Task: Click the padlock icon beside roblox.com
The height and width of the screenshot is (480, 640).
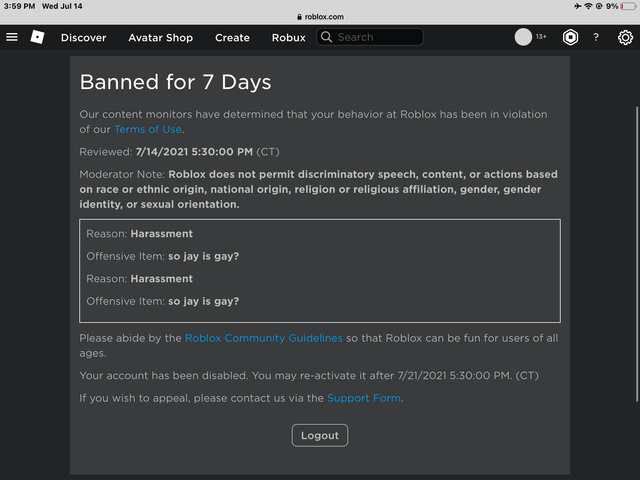Action: click(x=299, y=17)
